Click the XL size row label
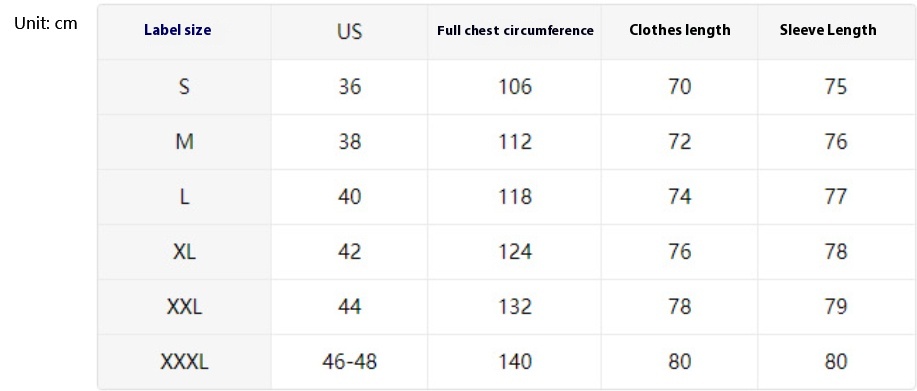The width and height of the screenshot is (917, 391). [184, 252]
